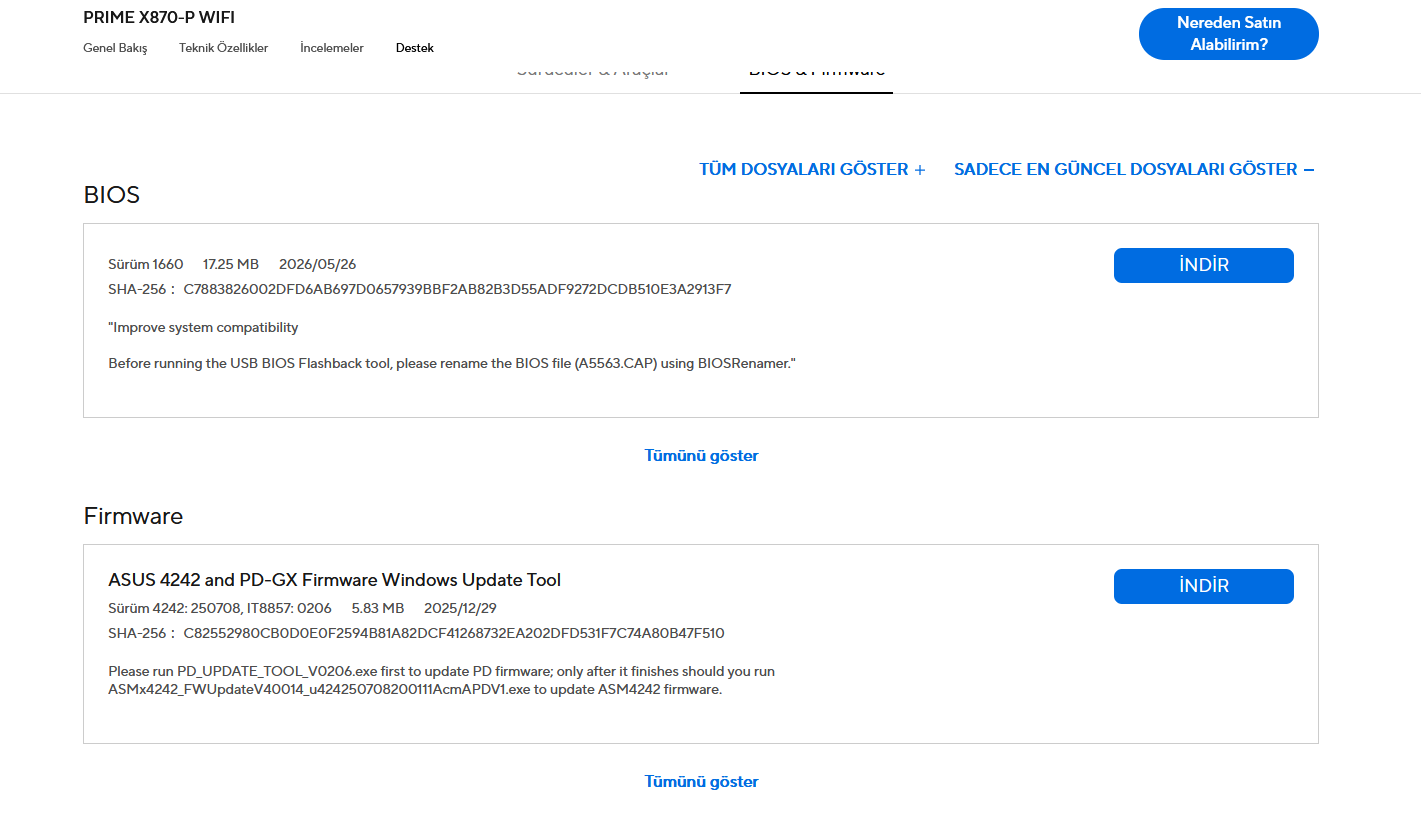Image resolution: width=1421 pixels, height=820 pixels.
Task: Click the USB BIOS Flashback rename instruction
Action: pos(452,363)
